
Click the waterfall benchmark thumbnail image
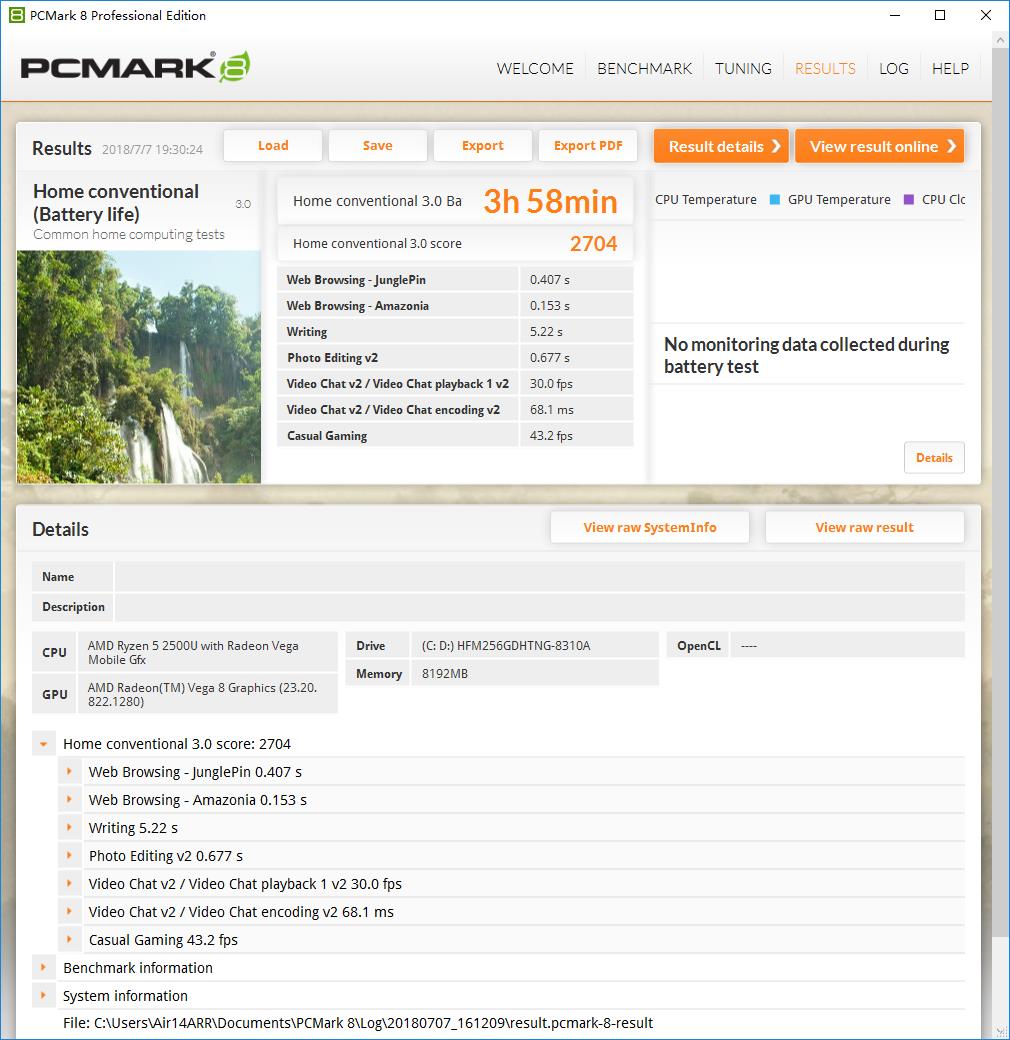pyautogui.click(x=139, y=367)
